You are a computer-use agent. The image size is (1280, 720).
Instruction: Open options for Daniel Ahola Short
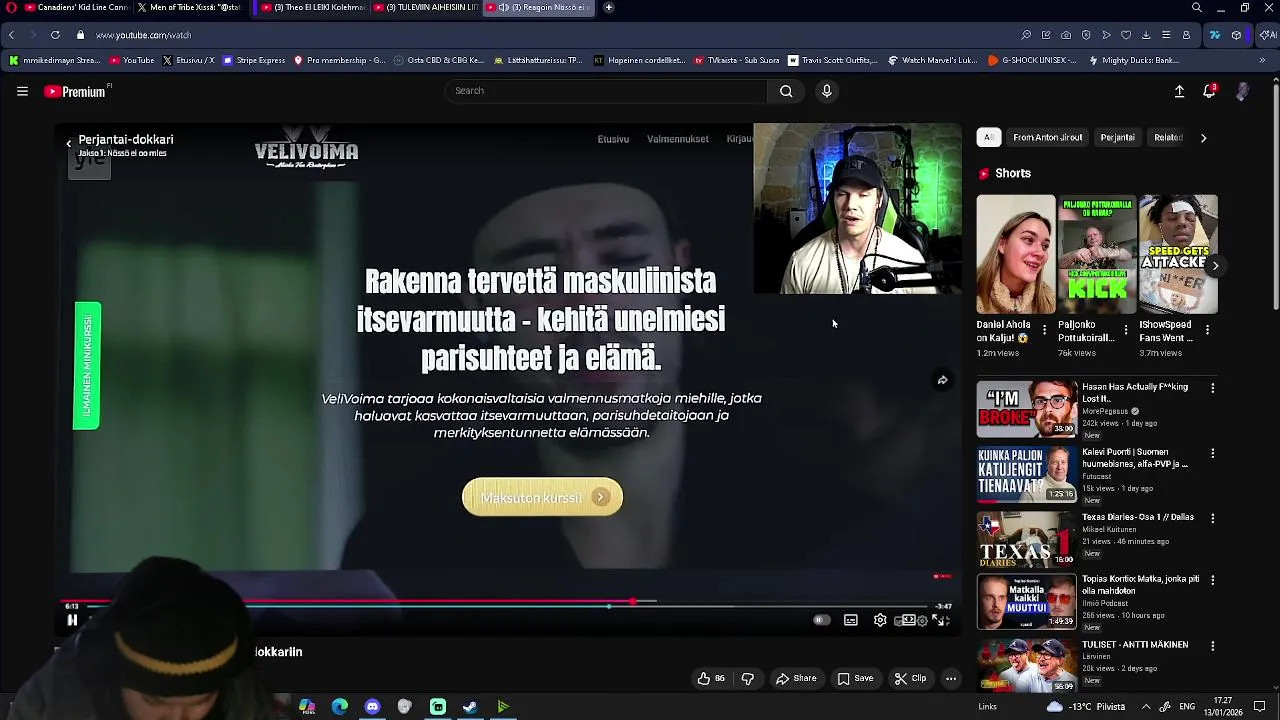pyautogui.click(x=1044, y=329)
